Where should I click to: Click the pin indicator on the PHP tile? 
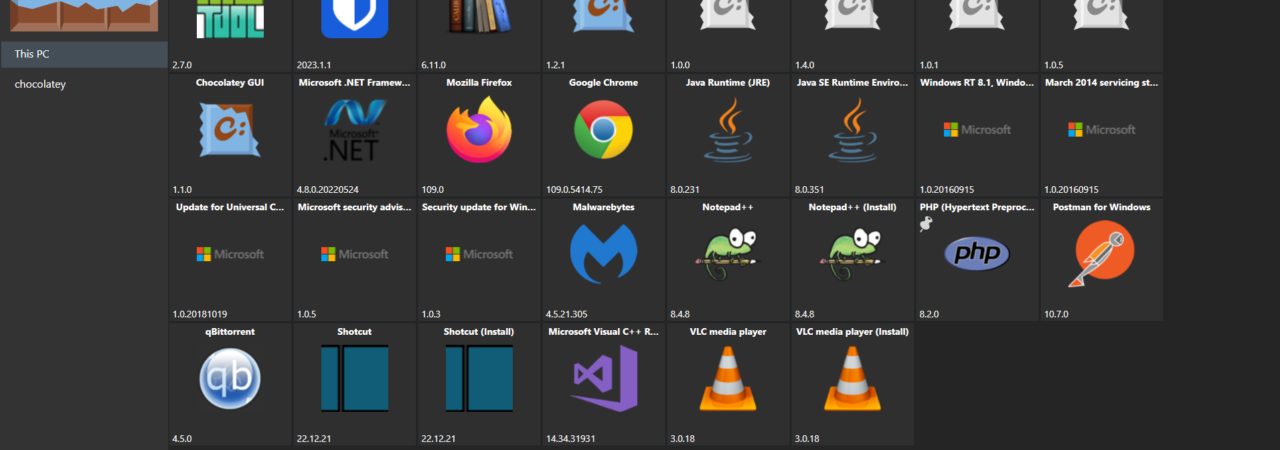point(926,226)
